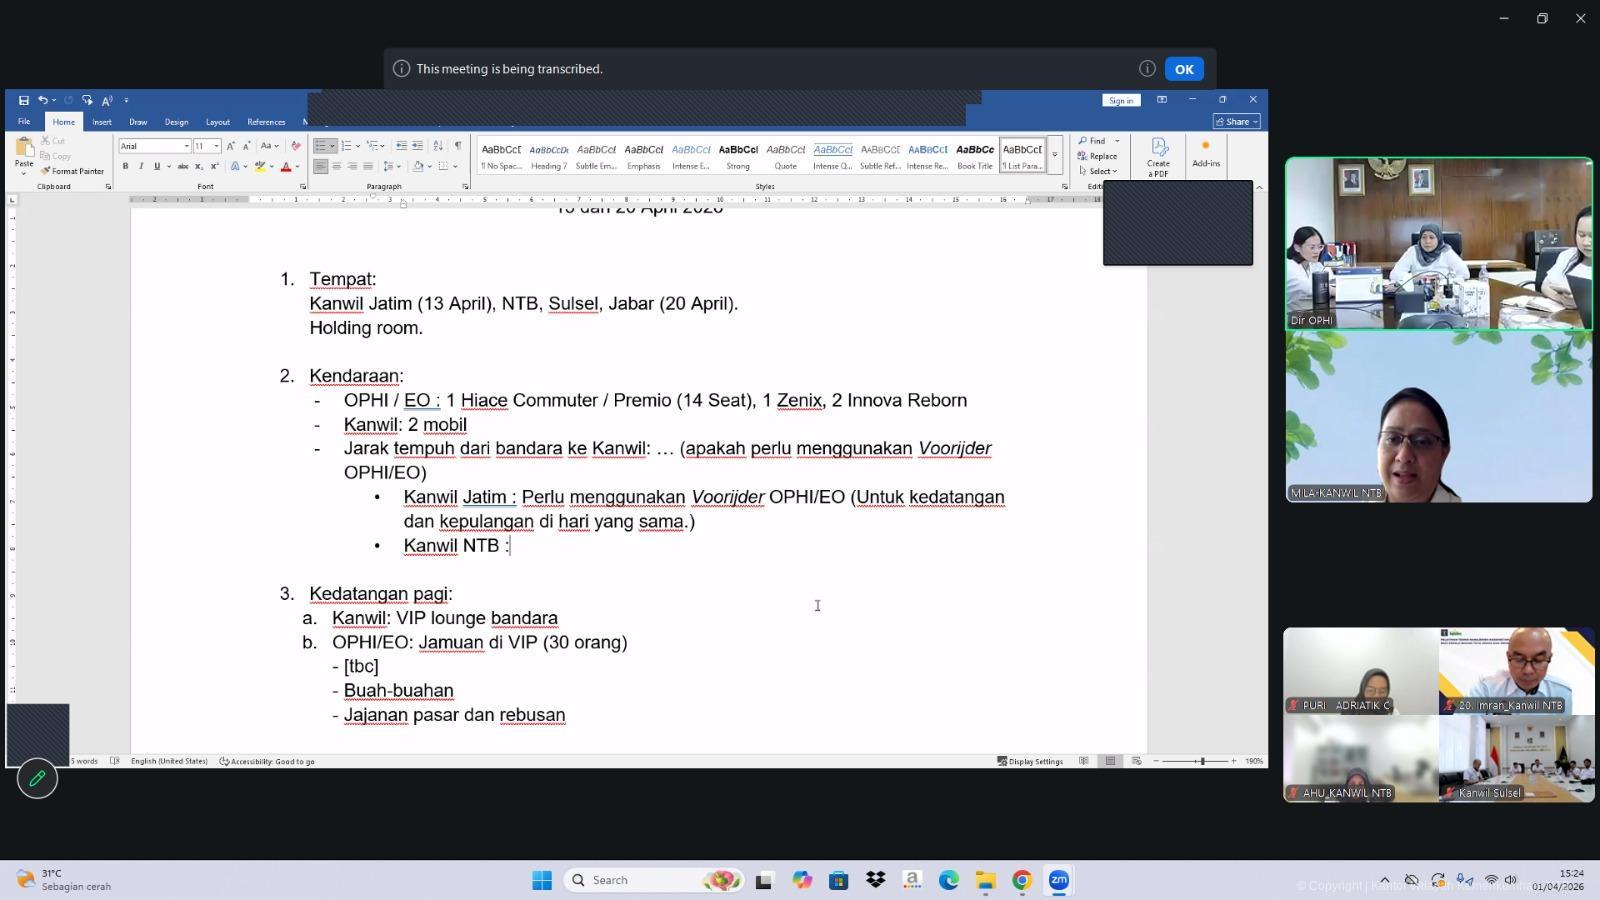Open the References ribbon tab
Screen dimensions: 1600x900
pyautogui.click(x=266, y=122)
